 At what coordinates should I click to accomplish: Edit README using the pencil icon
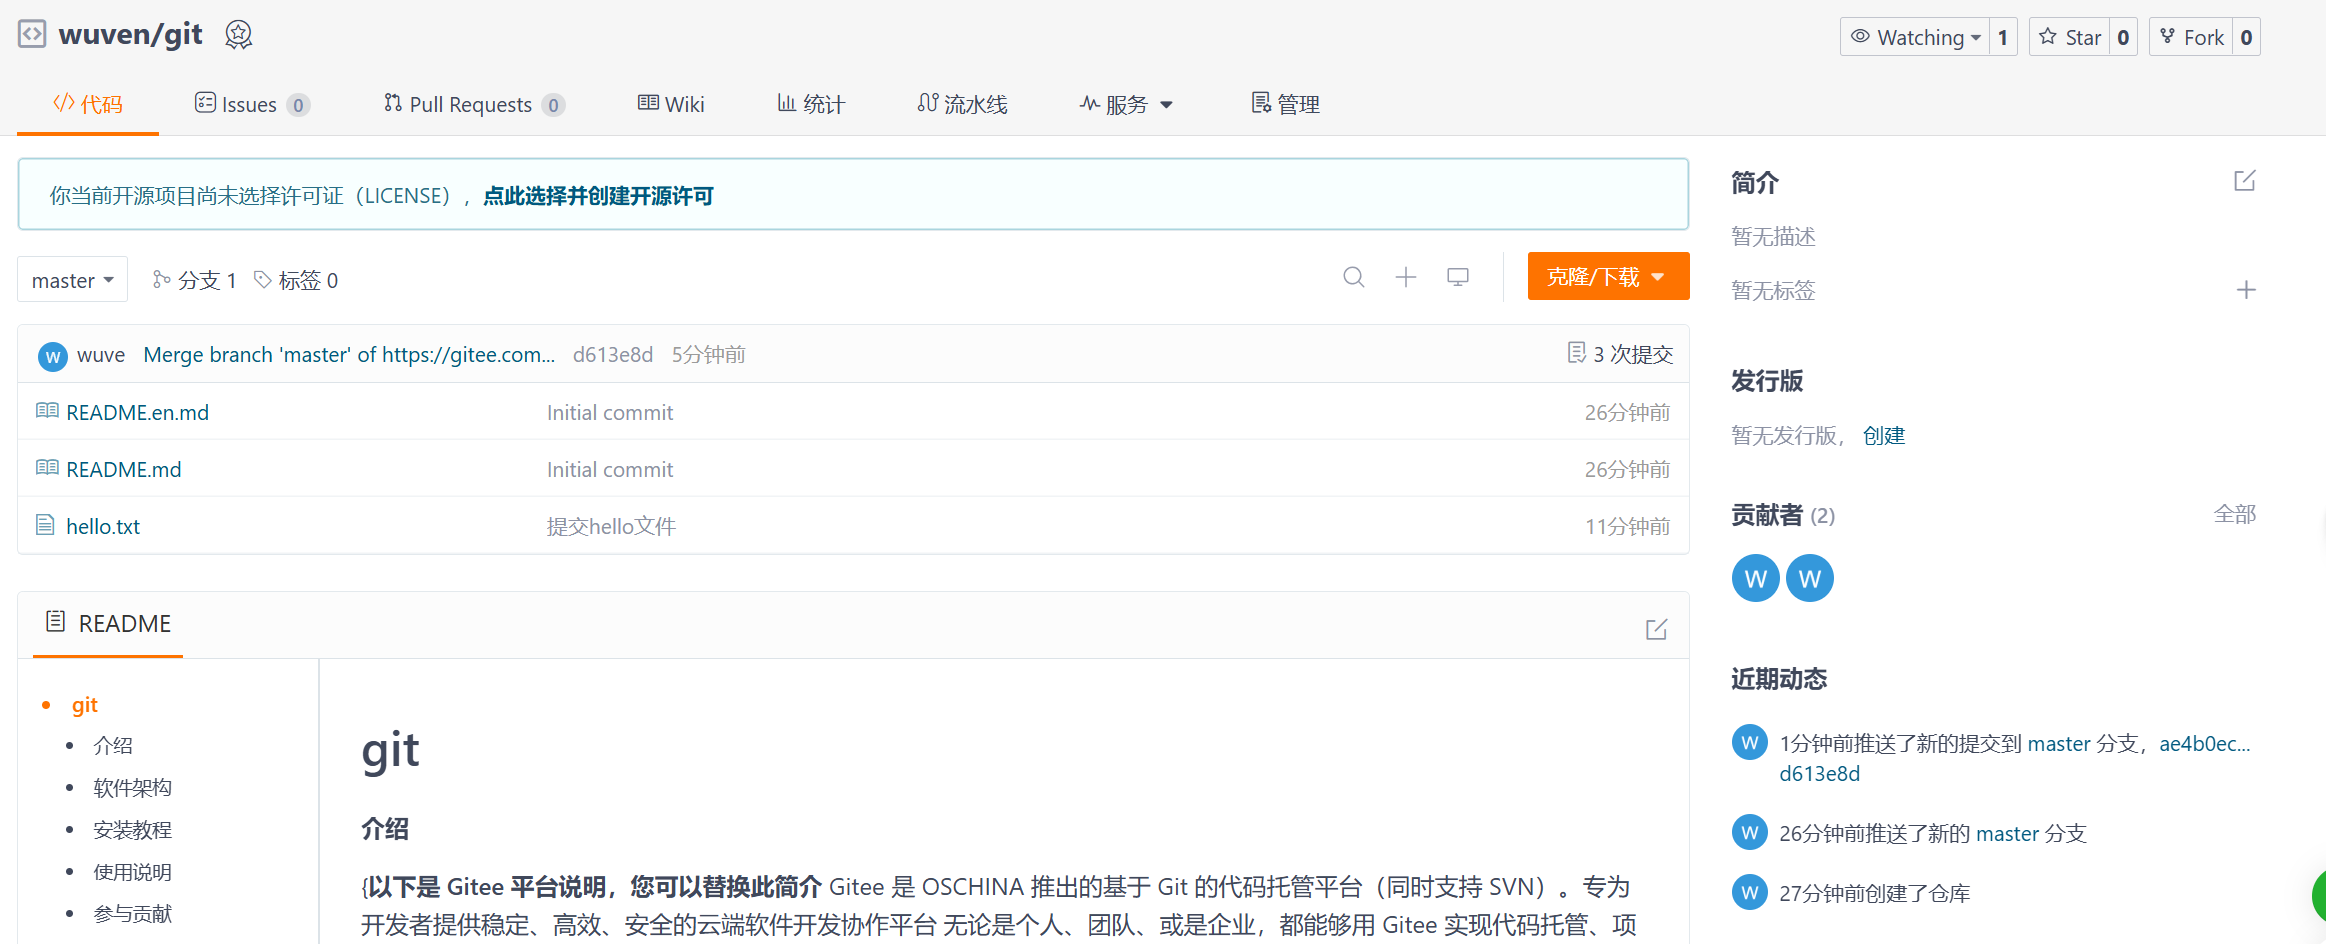point(1657,629)
